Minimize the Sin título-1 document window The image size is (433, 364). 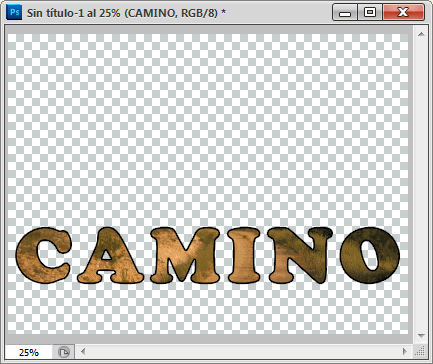345,13
